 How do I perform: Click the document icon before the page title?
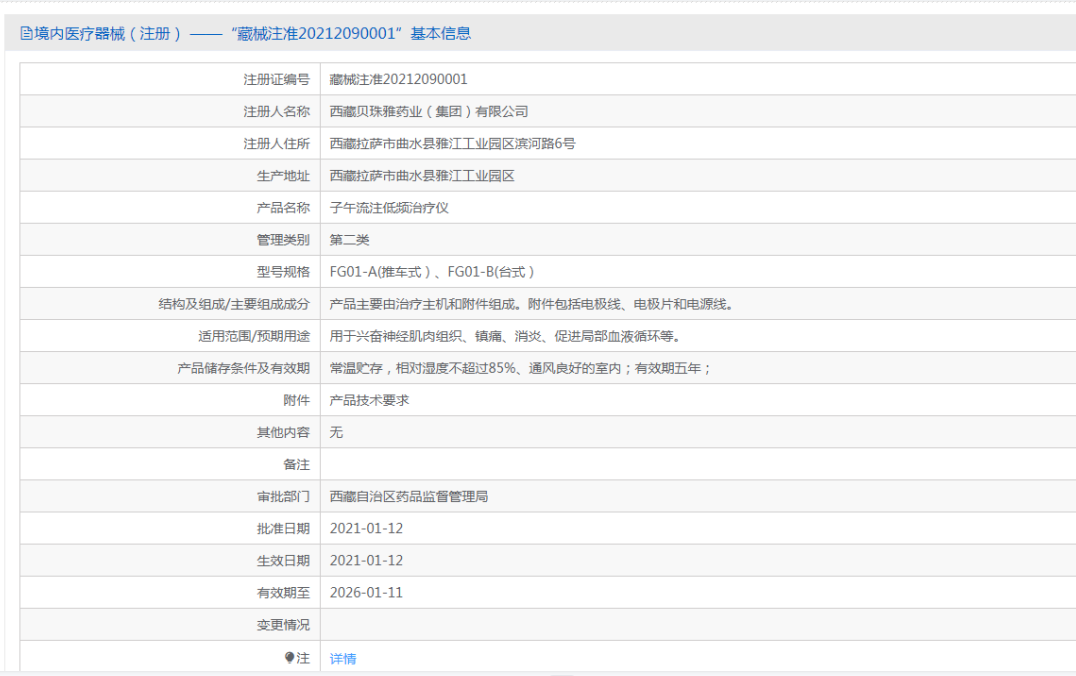[x=26, y=34]
